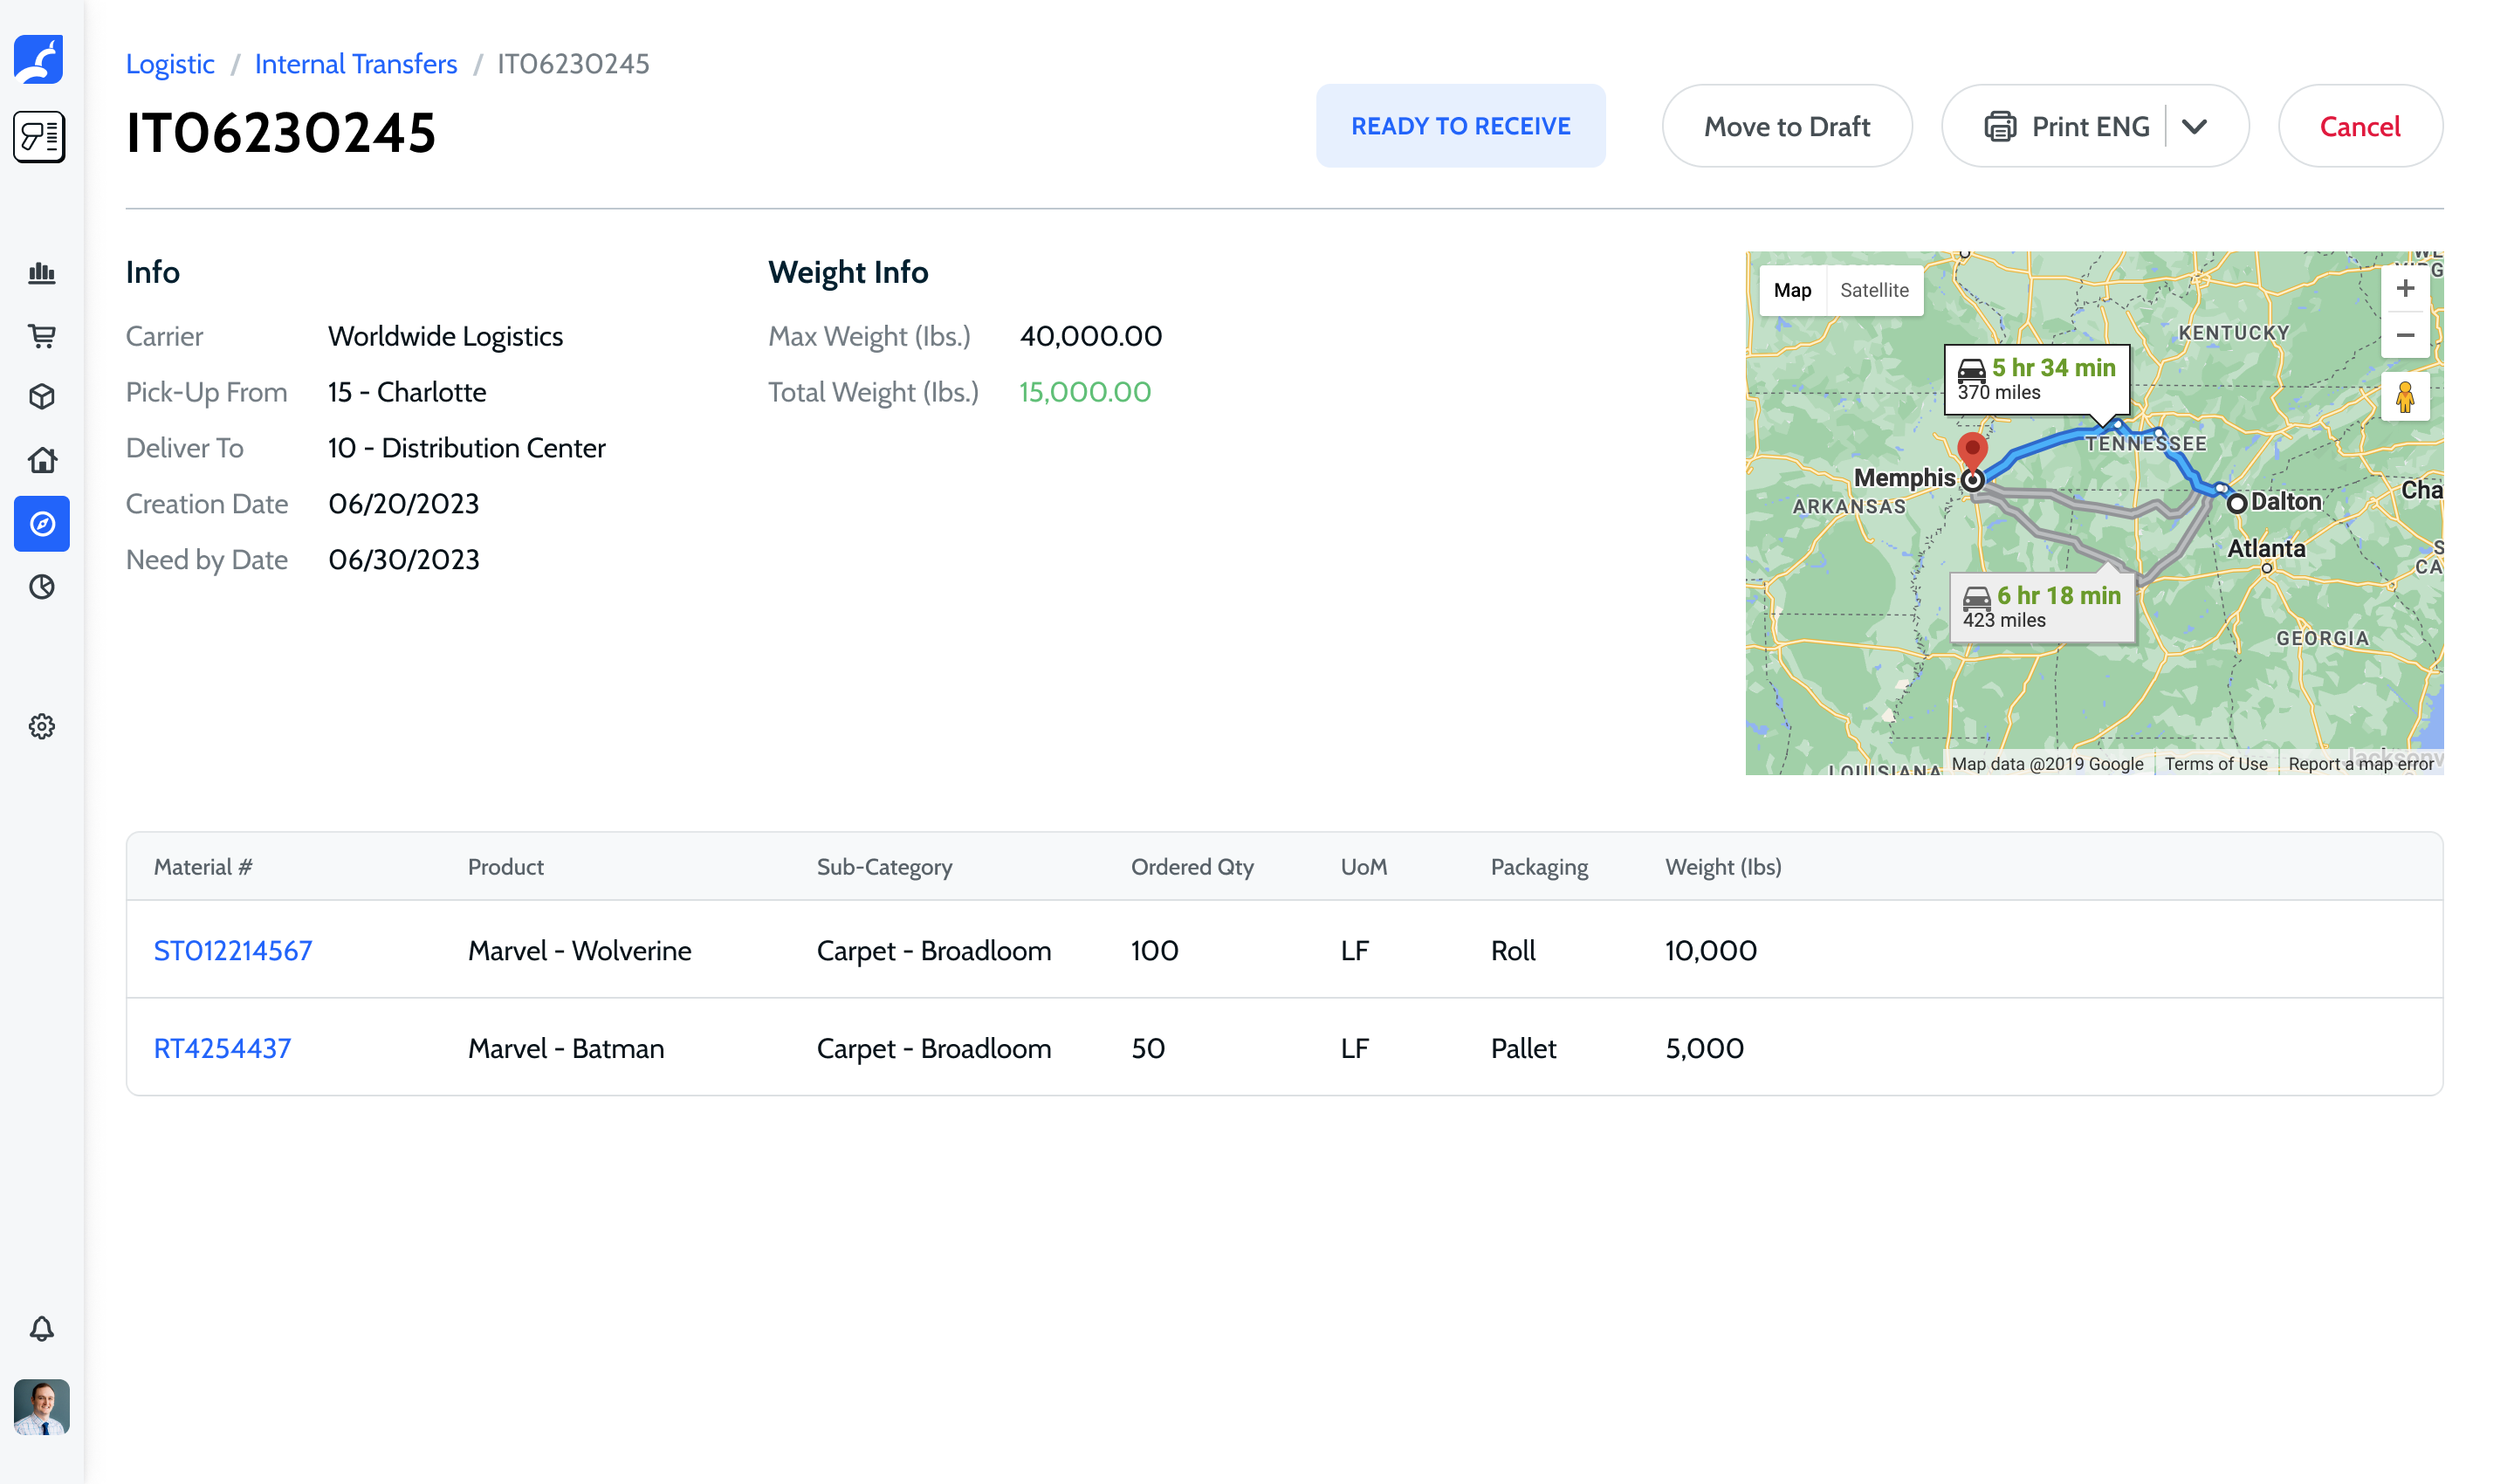Switch map to Satellite view
This screenshot has width=2514, height=1484.
1873,290
